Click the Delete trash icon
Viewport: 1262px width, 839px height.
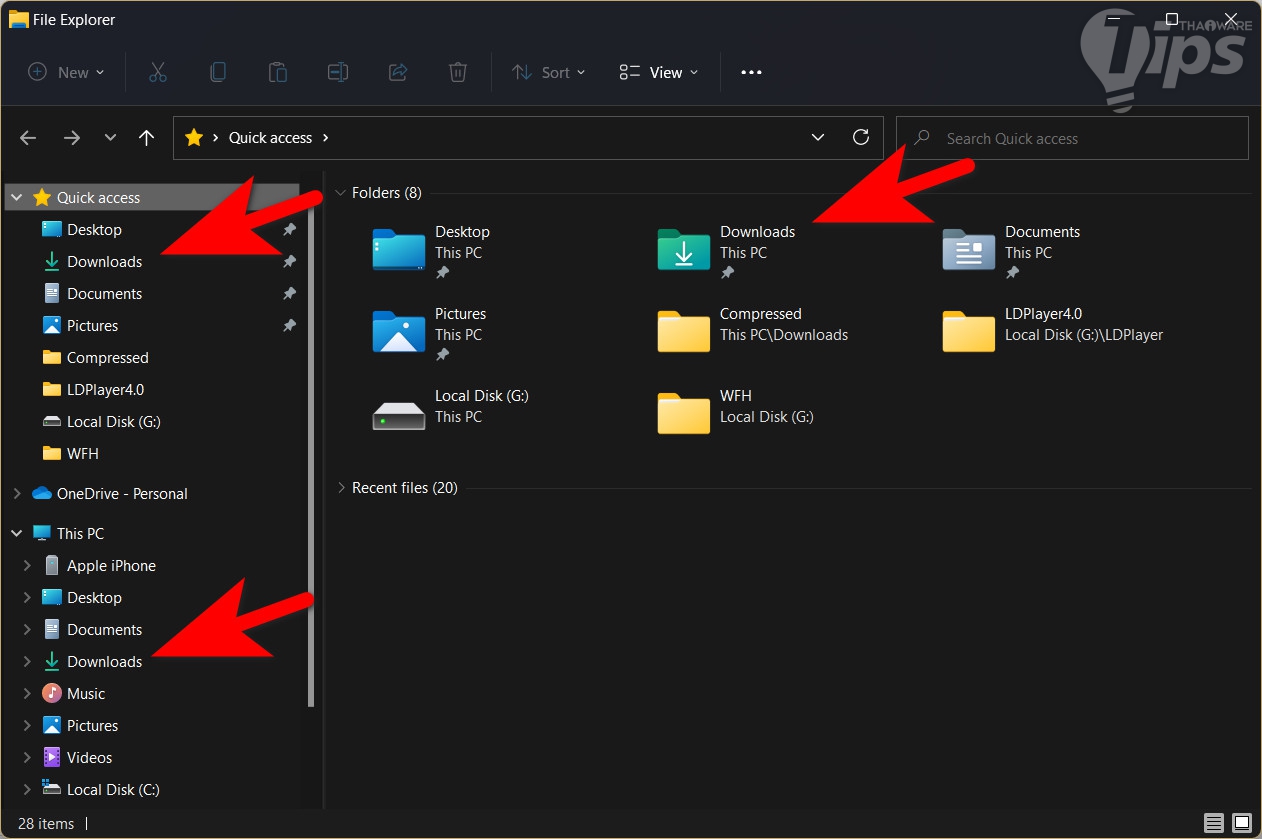(x=457, y=72)
